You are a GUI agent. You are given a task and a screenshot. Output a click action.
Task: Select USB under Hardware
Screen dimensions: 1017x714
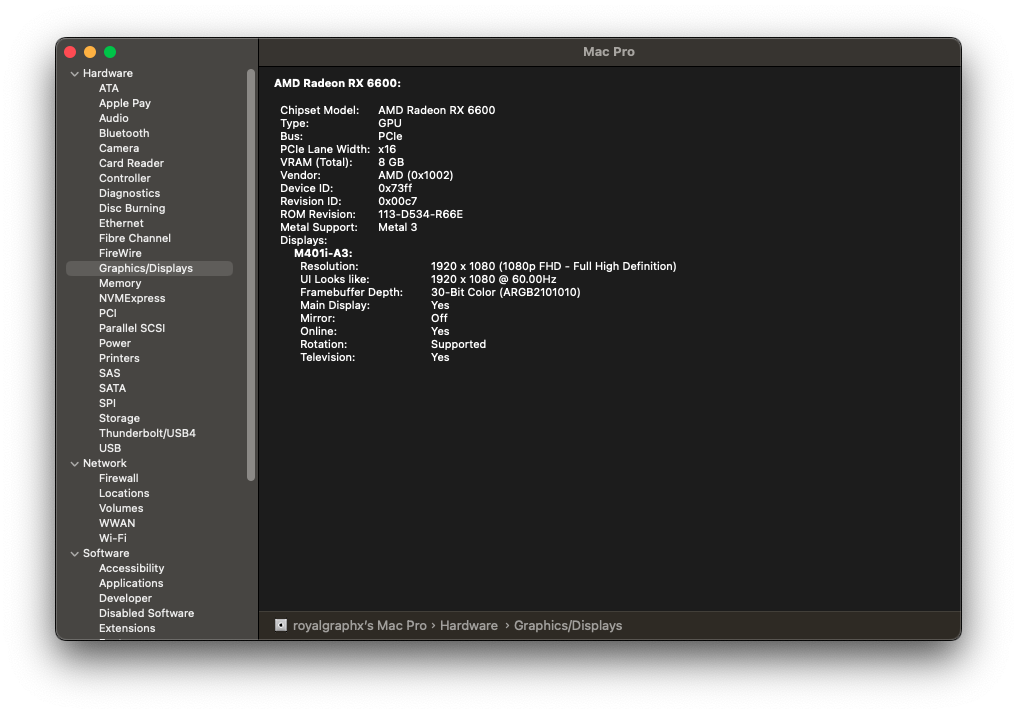click(110, 448)
